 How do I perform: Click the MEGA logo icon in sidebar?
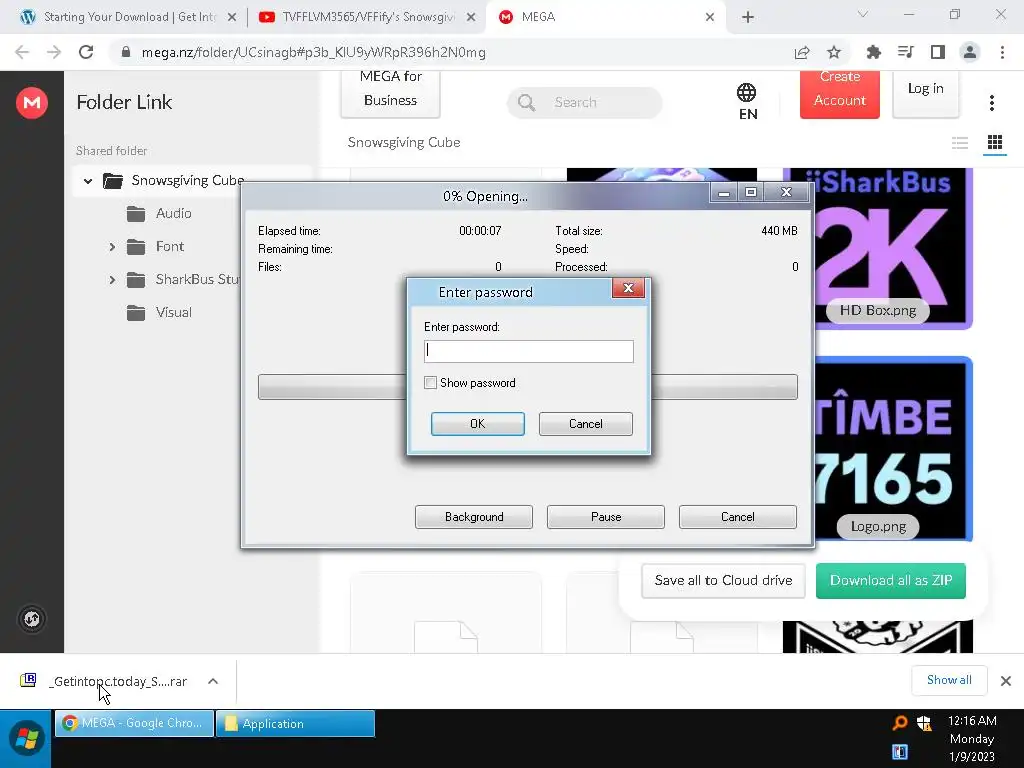coord(32,103)
